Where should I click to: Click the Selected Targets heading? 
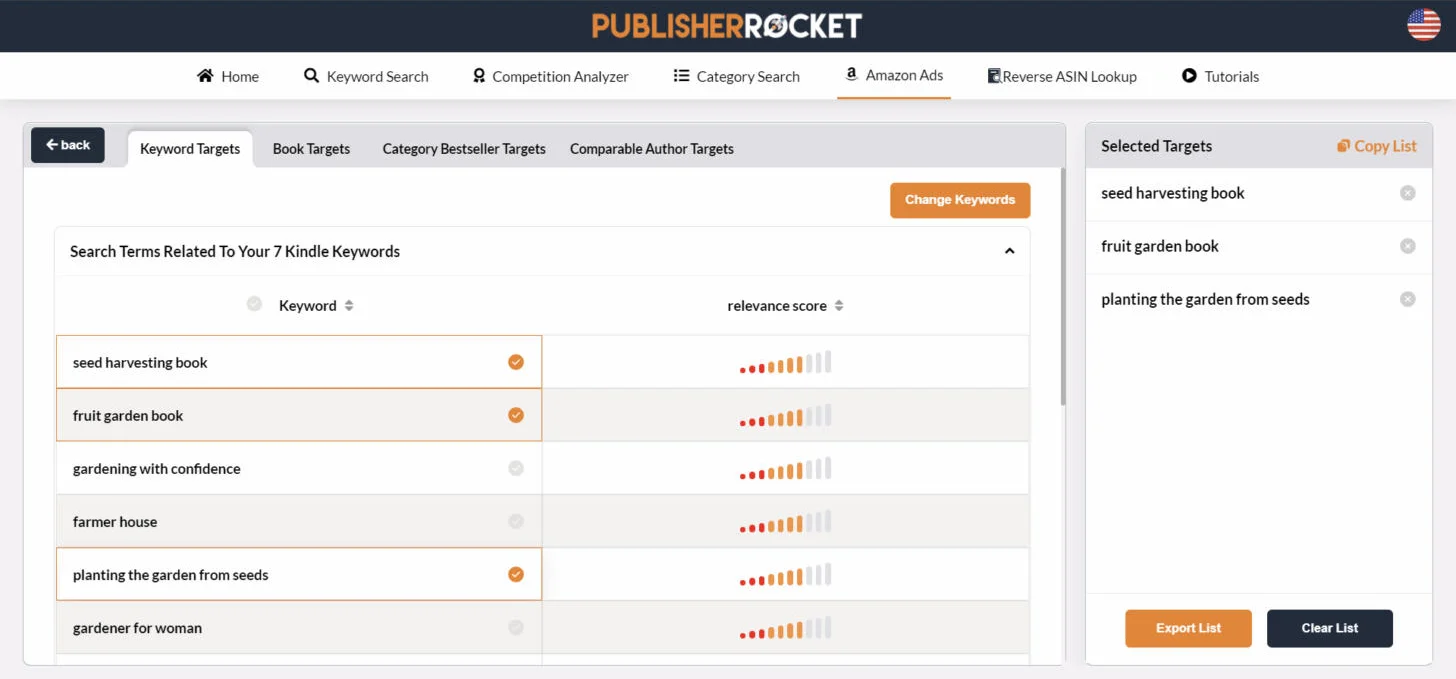(x=1156, y=146)
